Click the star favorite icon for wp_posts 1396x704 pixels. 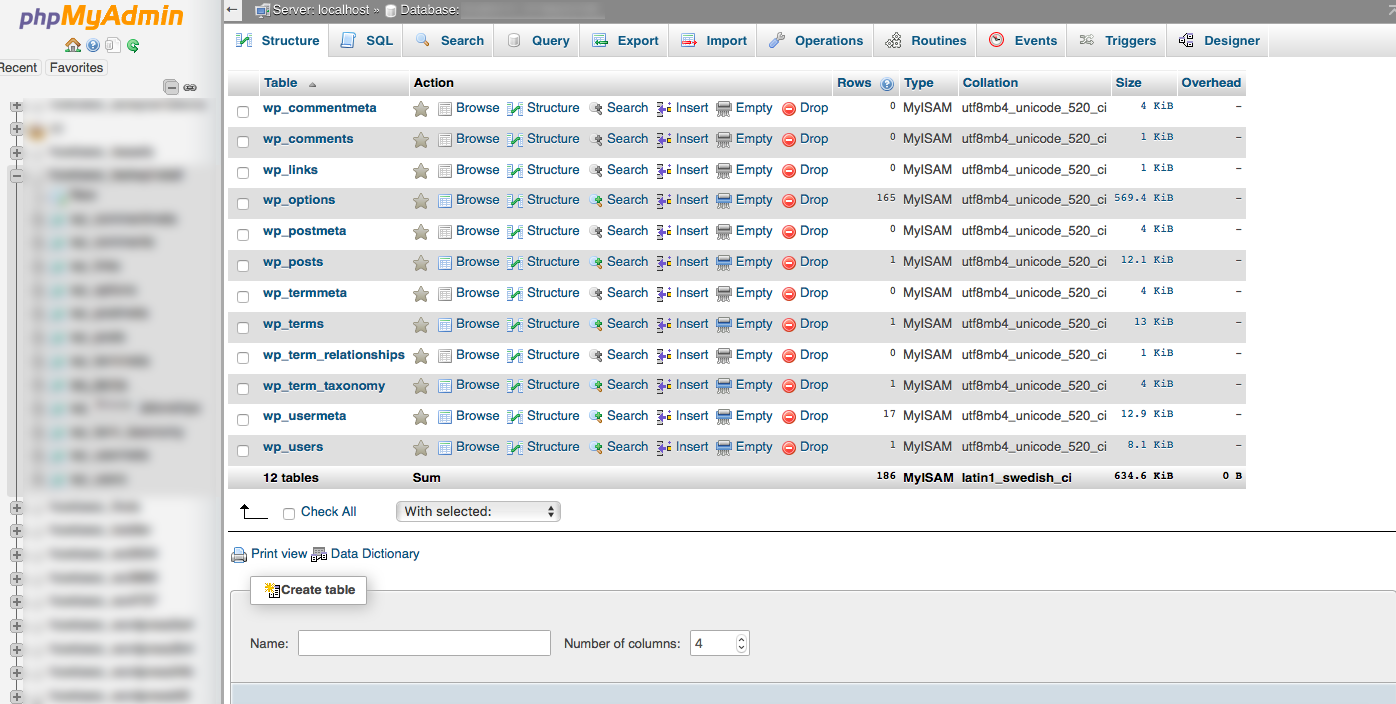click(x=421, y=263)
